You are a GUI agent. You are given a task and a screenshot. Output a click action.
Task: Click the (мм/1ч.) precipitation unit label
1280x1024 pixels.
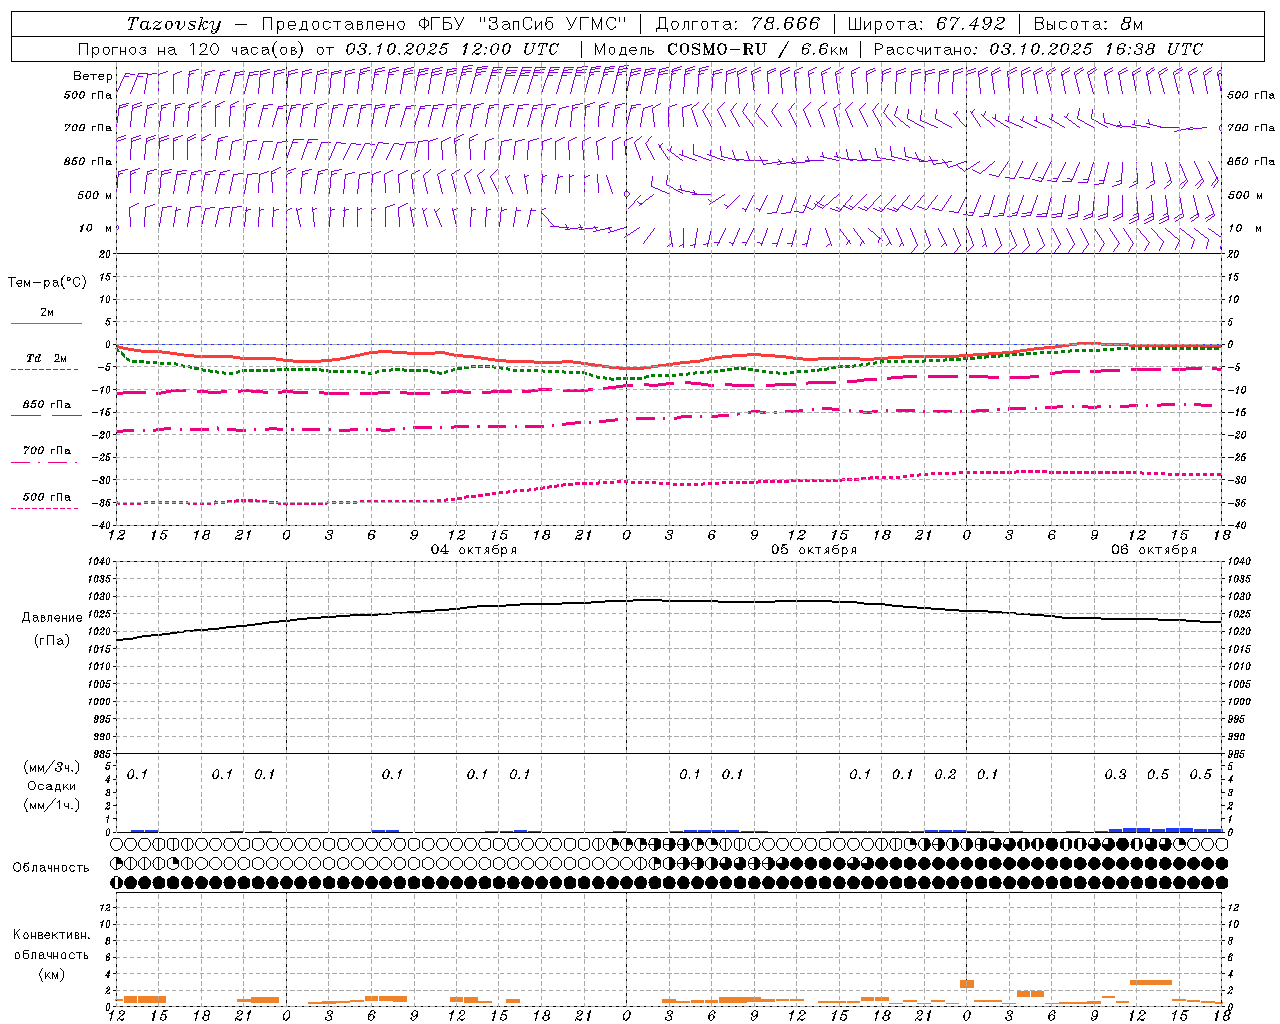51,805
